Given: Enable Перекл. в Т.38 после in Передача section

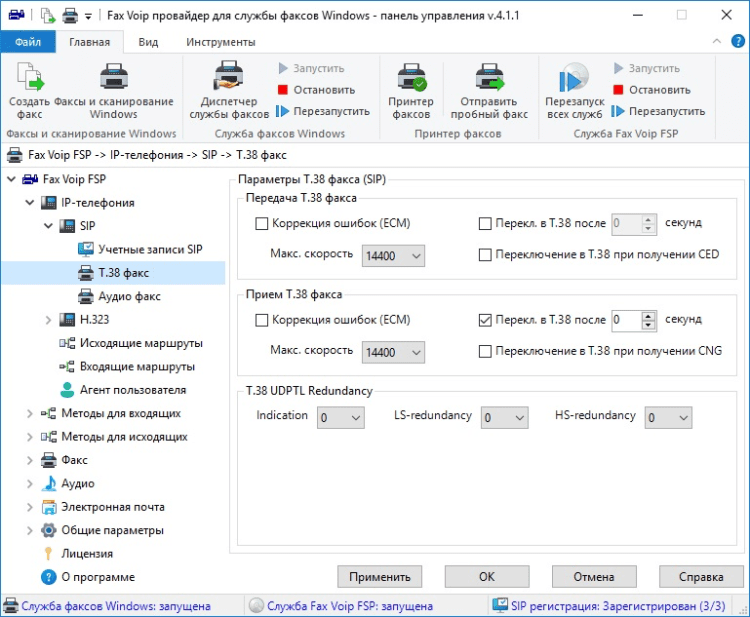Looking at the screenshot, I should (485, 223).
